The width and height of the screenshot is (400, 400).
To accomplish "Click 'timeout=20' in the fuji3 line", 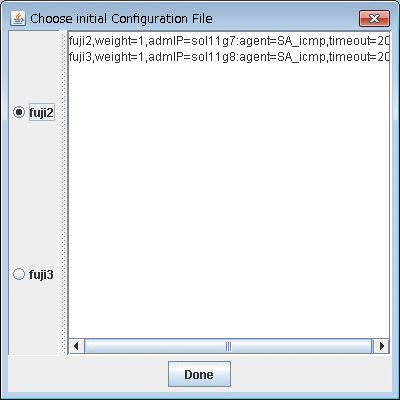I will tap(359, 57).
